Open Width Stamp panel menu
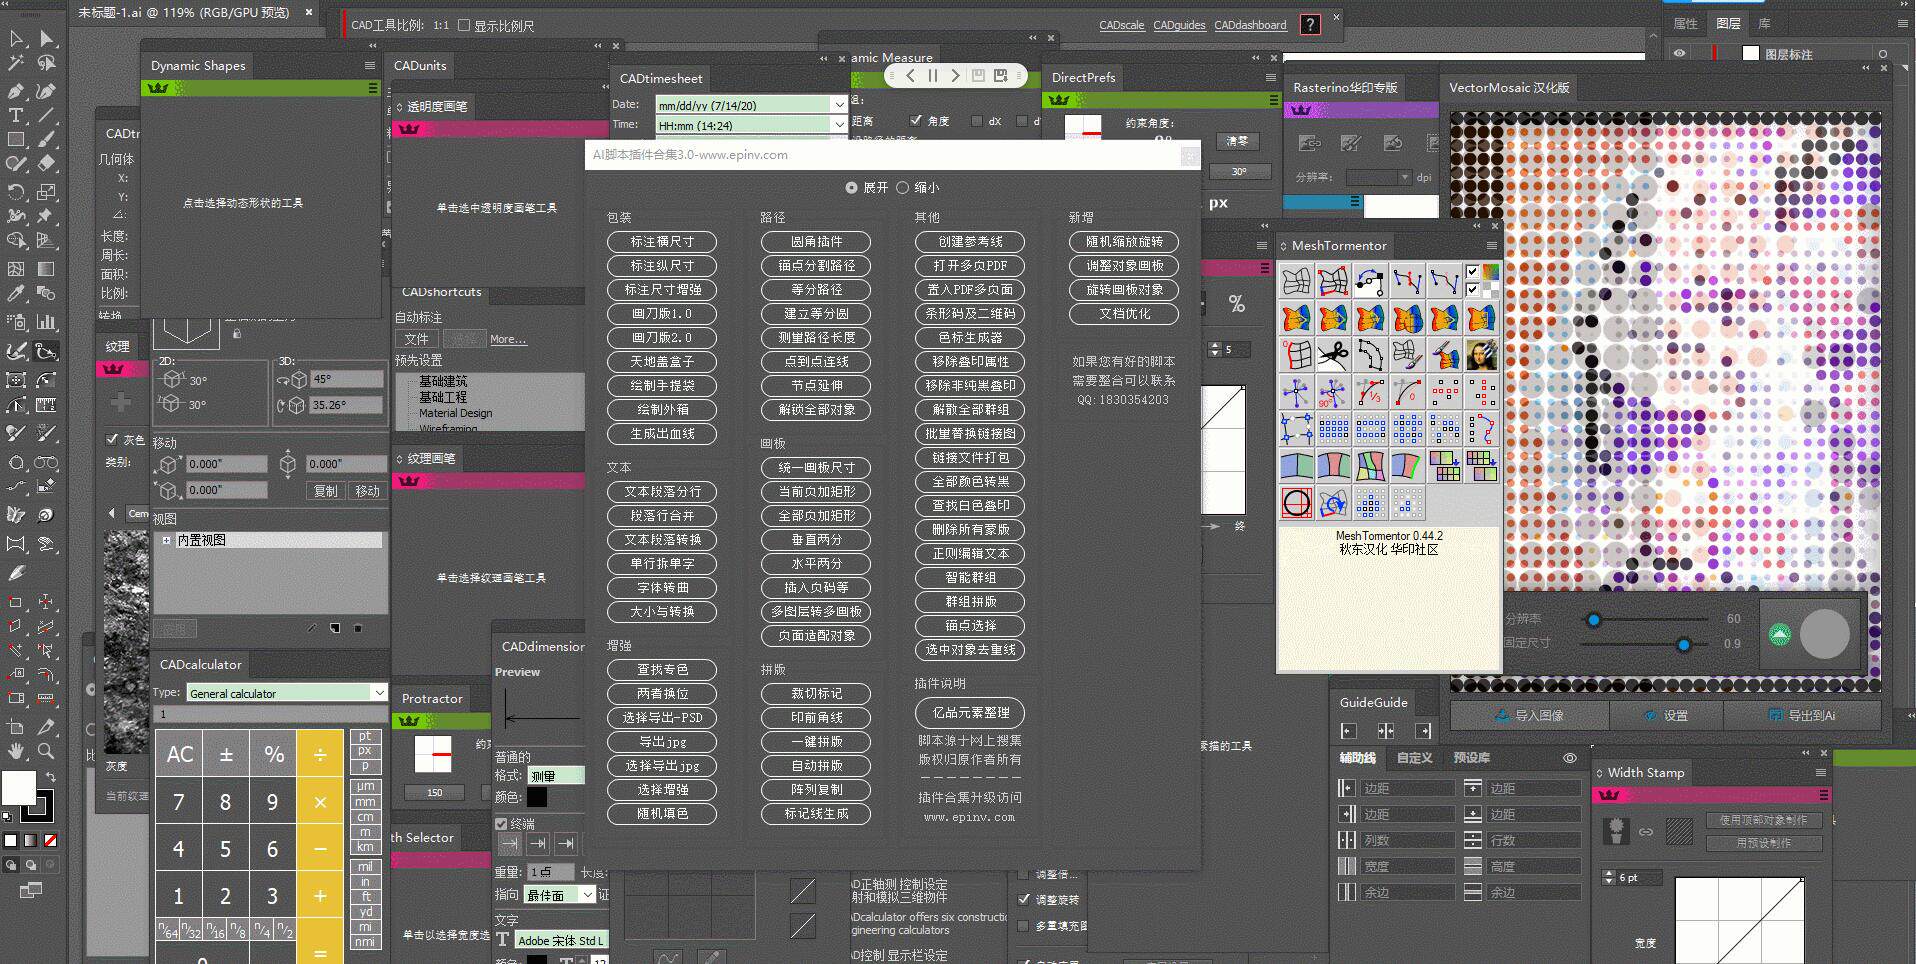The height and width of the screenshot is (964, 1916). click(x=1820, y=773)
